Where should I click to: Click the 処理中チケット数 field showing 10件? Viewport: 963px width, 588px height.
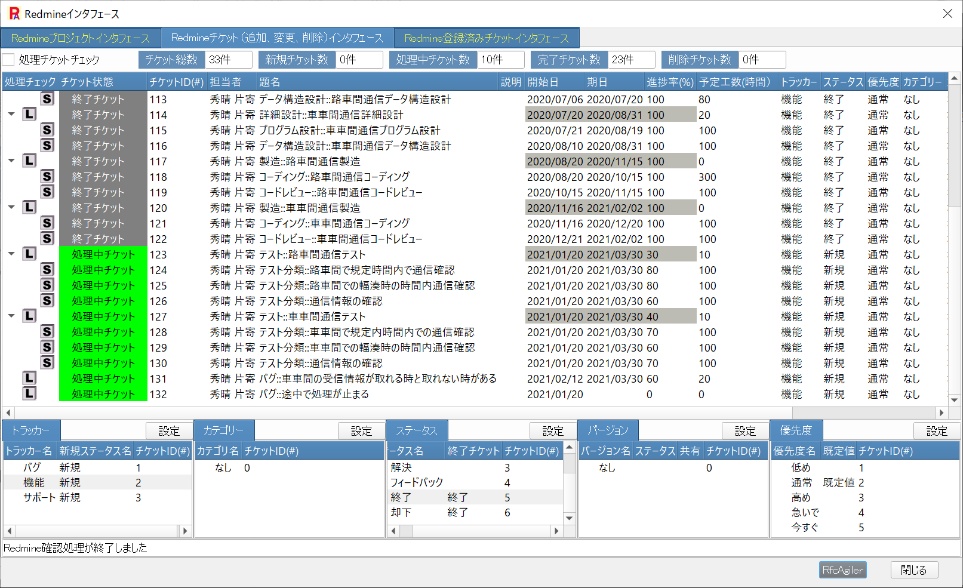[501, 60]
